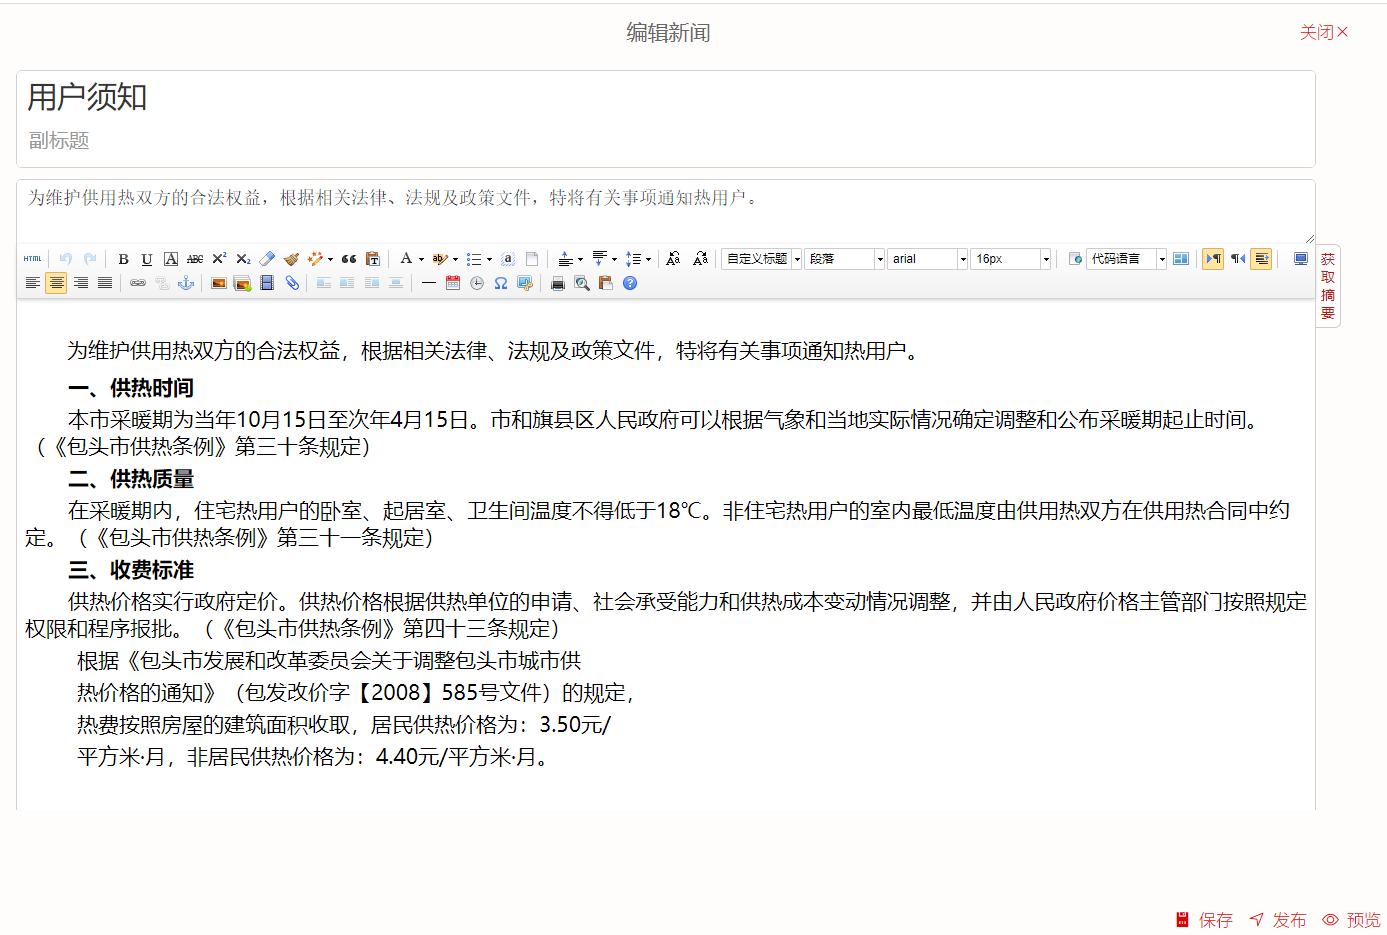Select center text alignment

coord(57,283)
